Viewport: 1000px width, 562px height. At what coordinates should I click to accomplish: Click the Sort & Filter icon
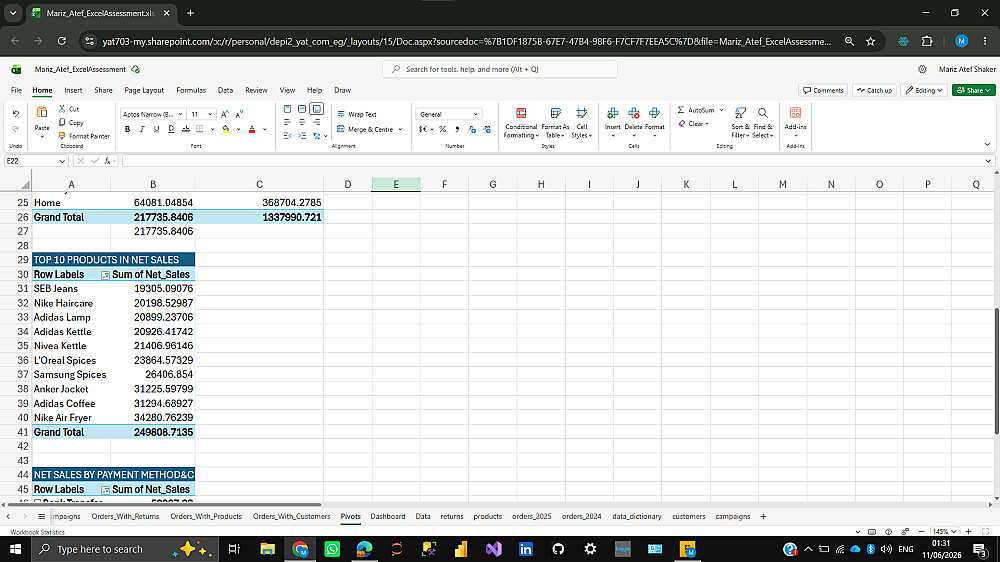coord(740,113)
